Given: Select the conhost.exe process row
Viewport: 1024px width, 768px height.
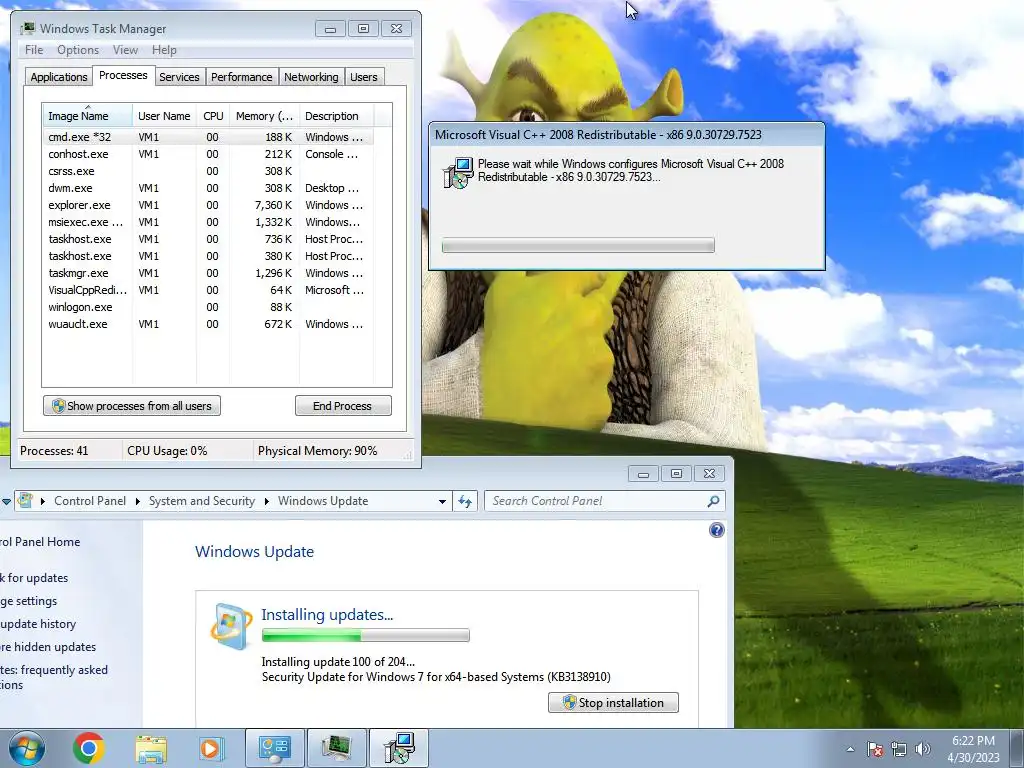Looking at the screenshot, I should pyautogui.click(x=208, y=154).
